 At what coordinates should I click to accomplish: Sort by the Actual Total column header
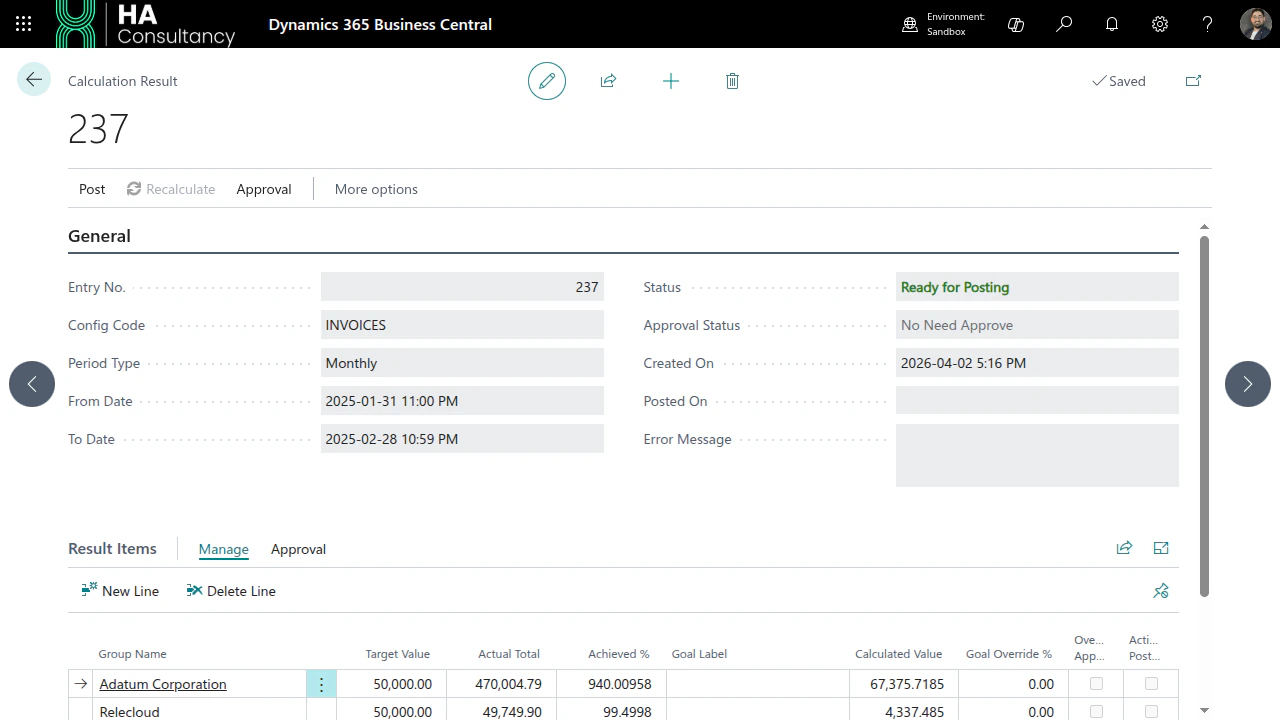[509, 654]
